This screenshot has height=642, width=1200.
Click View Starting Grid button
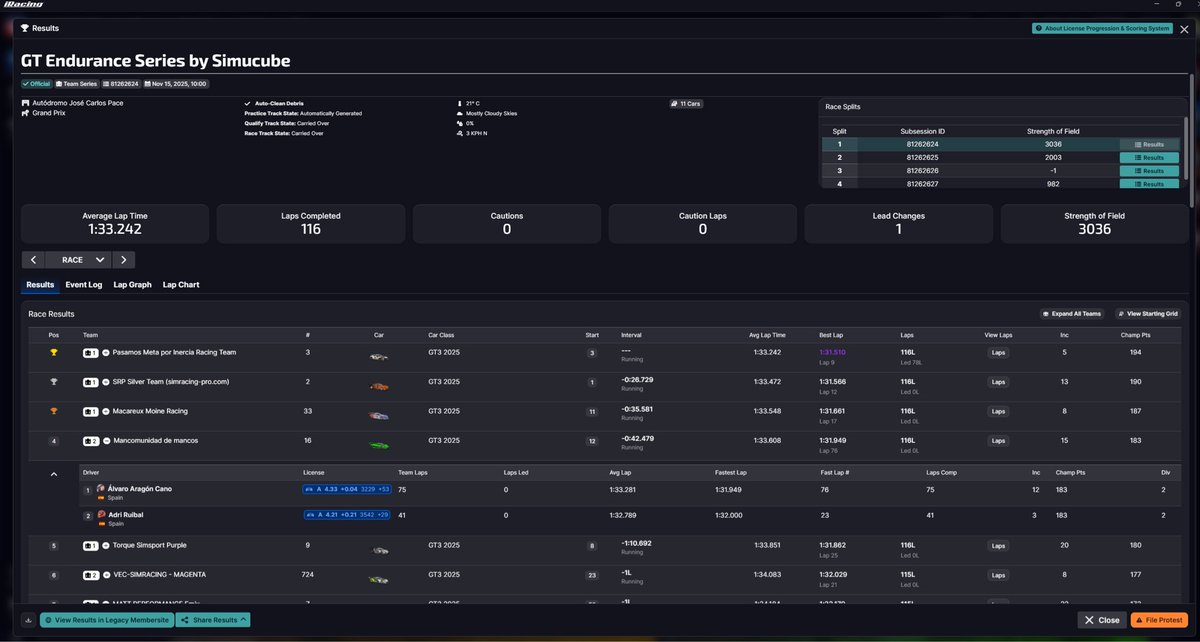[x=1148, y=314]
